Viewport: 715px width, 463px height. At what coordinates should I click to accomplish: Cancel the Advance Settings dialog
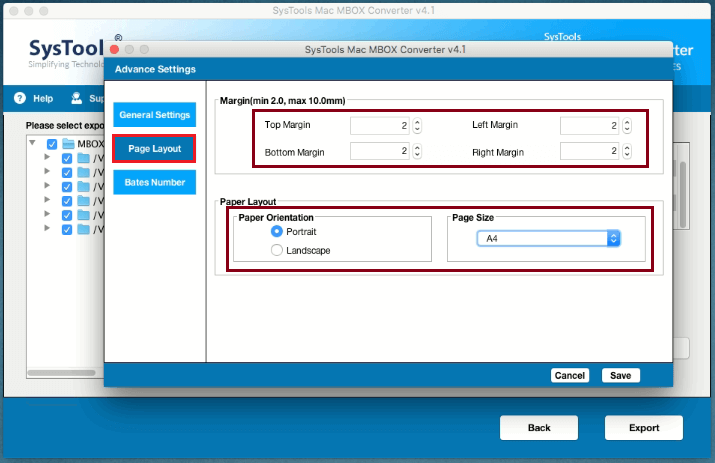[570, 375]
